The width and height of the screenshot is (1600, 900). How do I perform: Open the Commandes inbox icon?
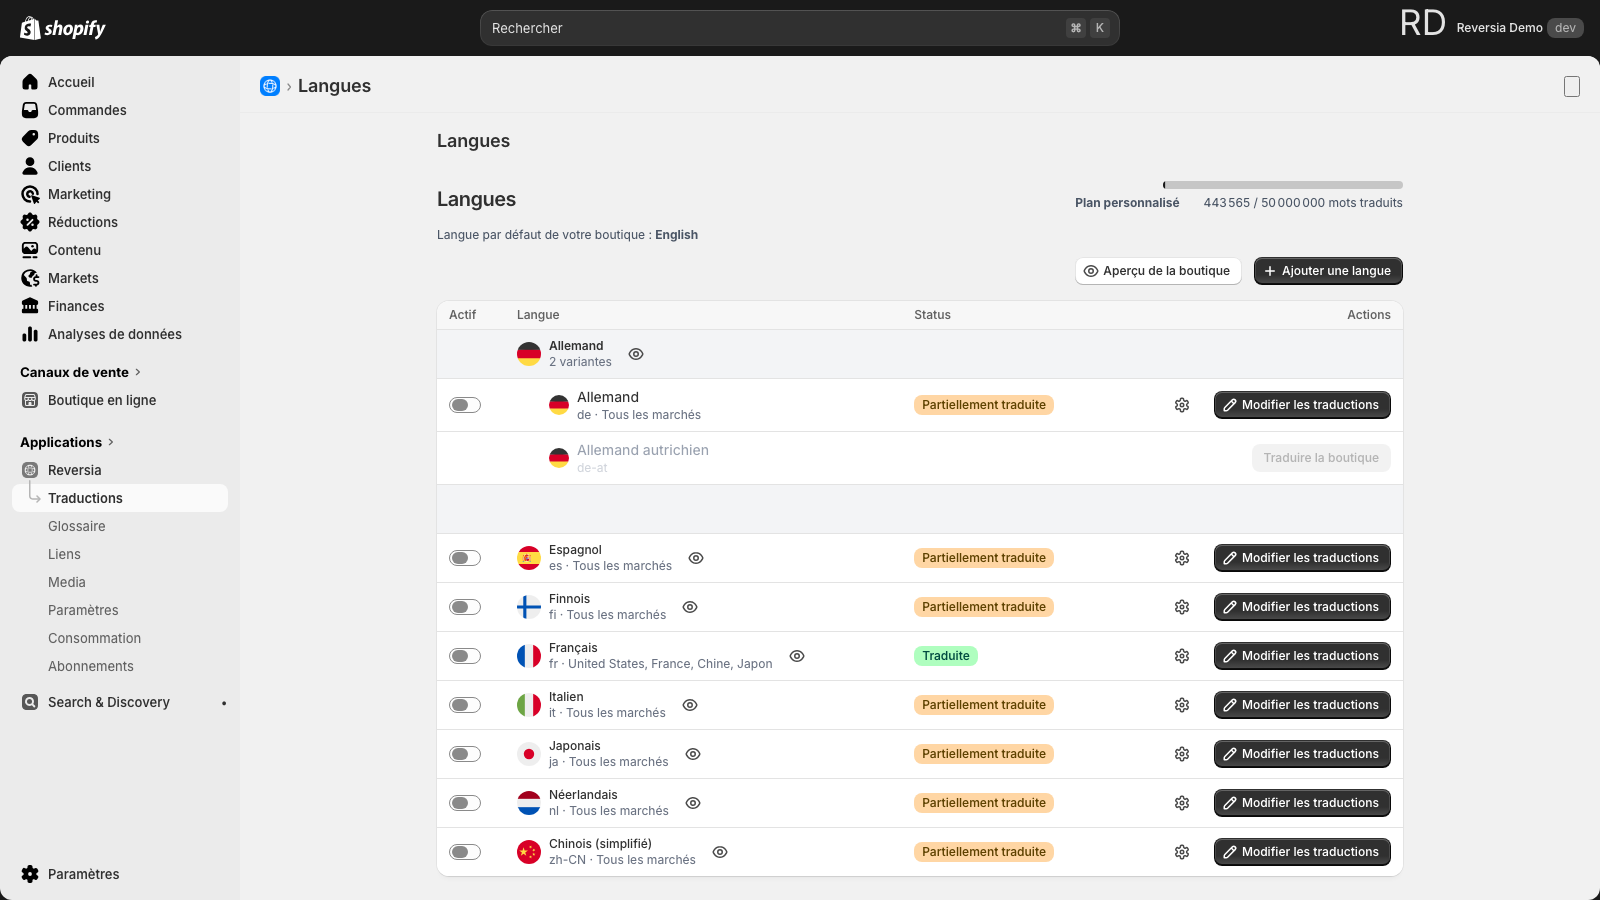point(30,110)
